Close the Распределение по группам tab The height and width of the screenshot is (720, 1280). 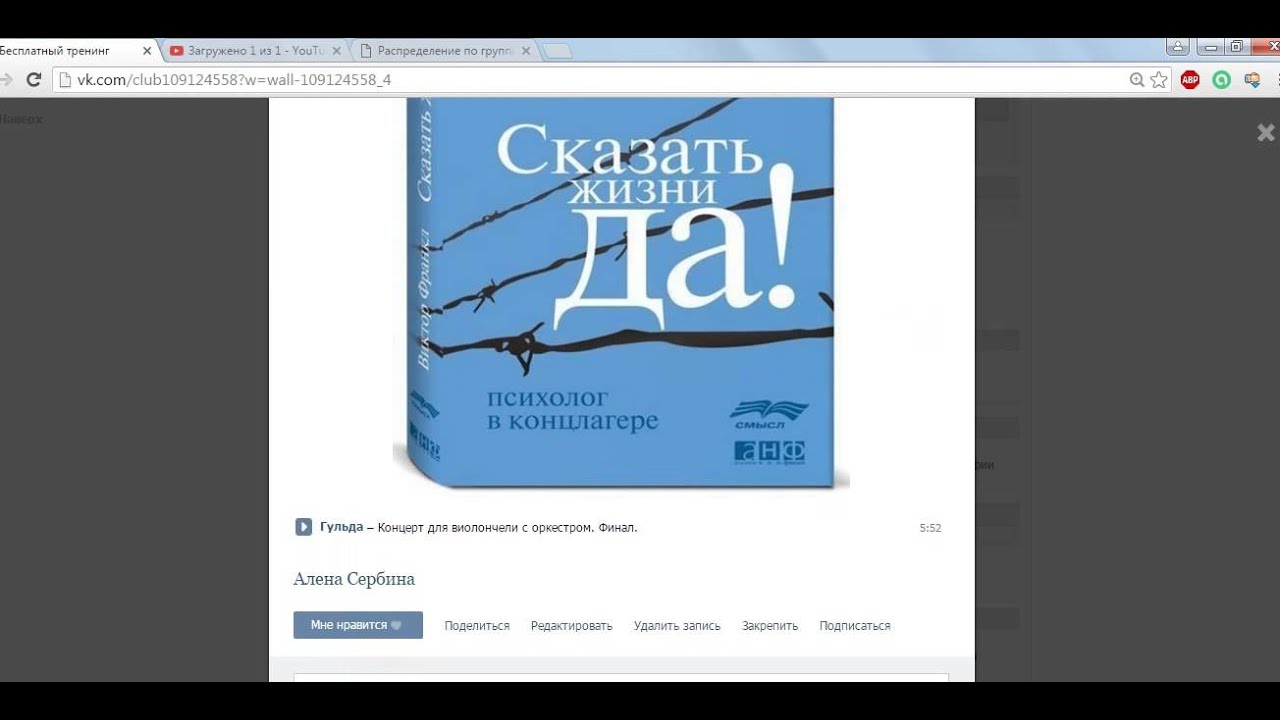click(x=526, y=51)
